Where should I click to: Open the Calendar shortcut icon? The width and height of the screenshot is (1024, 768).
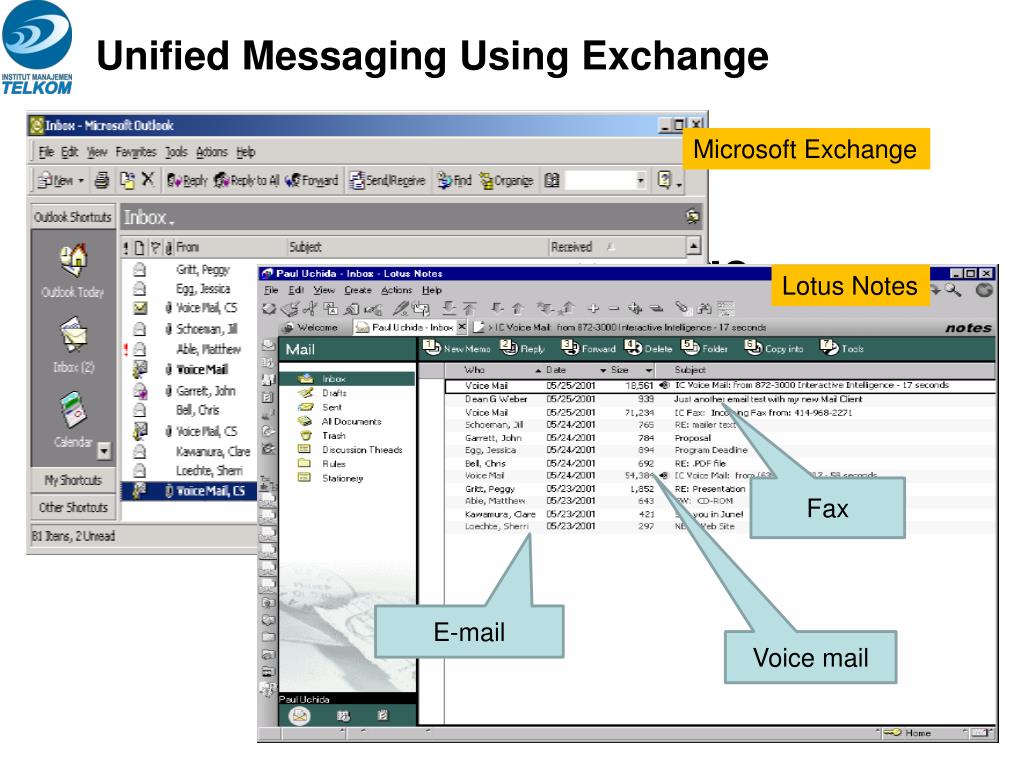[73, 410]
